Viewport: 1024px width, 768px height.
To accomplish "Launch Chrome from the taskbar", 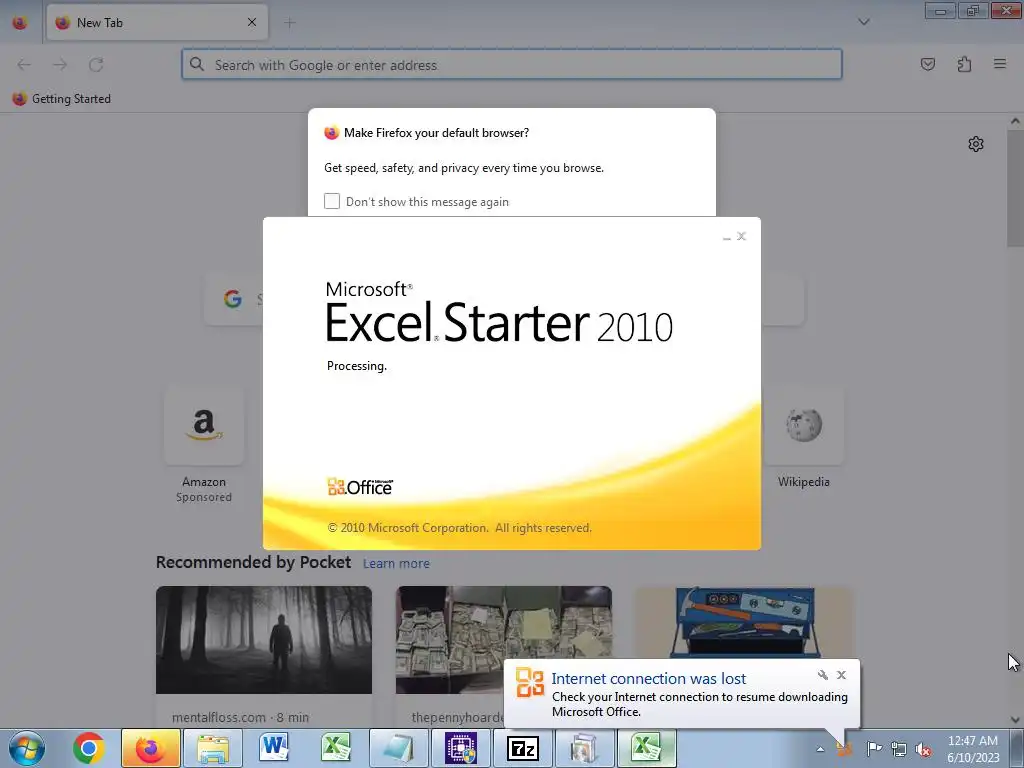I will pyautogui.click(x=89, y=748).
